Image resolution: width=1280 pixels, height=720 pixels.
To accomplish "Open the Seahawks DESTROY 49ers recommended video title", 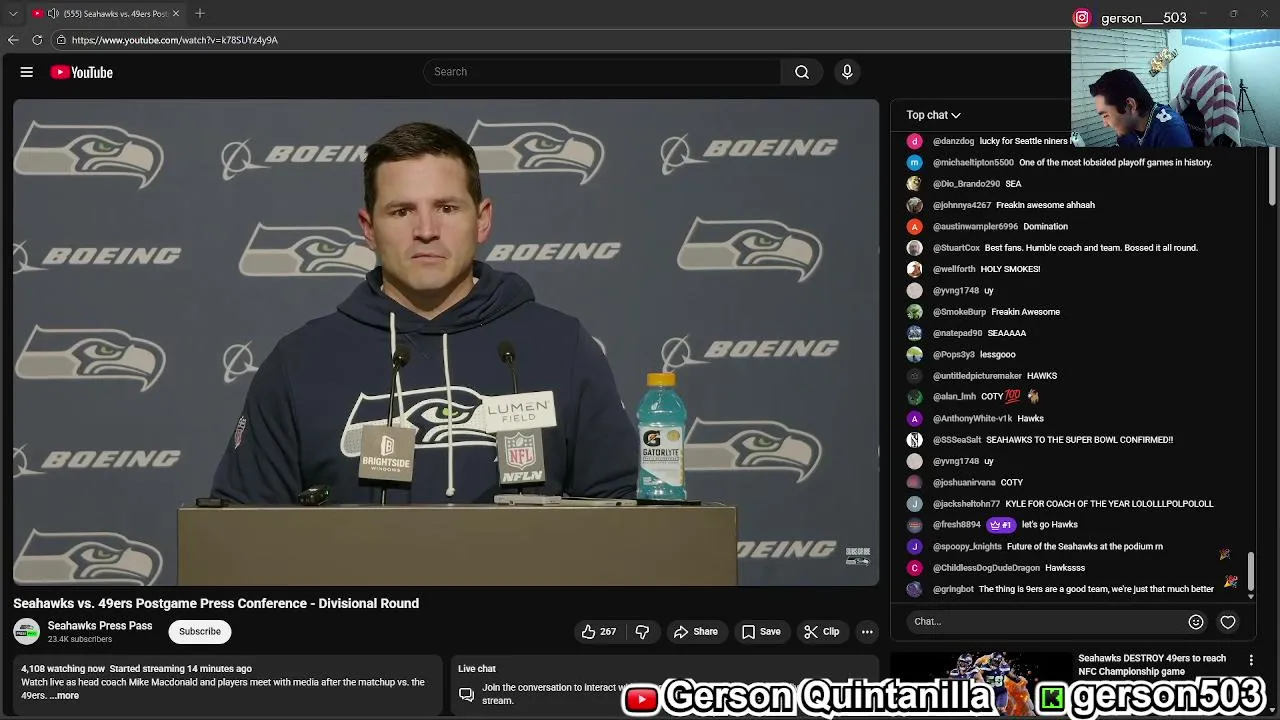I will [1151, 665].
